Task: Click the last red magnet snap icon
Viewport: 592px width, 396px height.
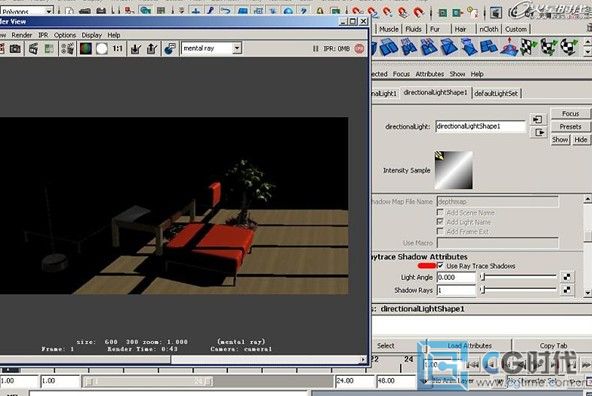Action: pos(418,12)
